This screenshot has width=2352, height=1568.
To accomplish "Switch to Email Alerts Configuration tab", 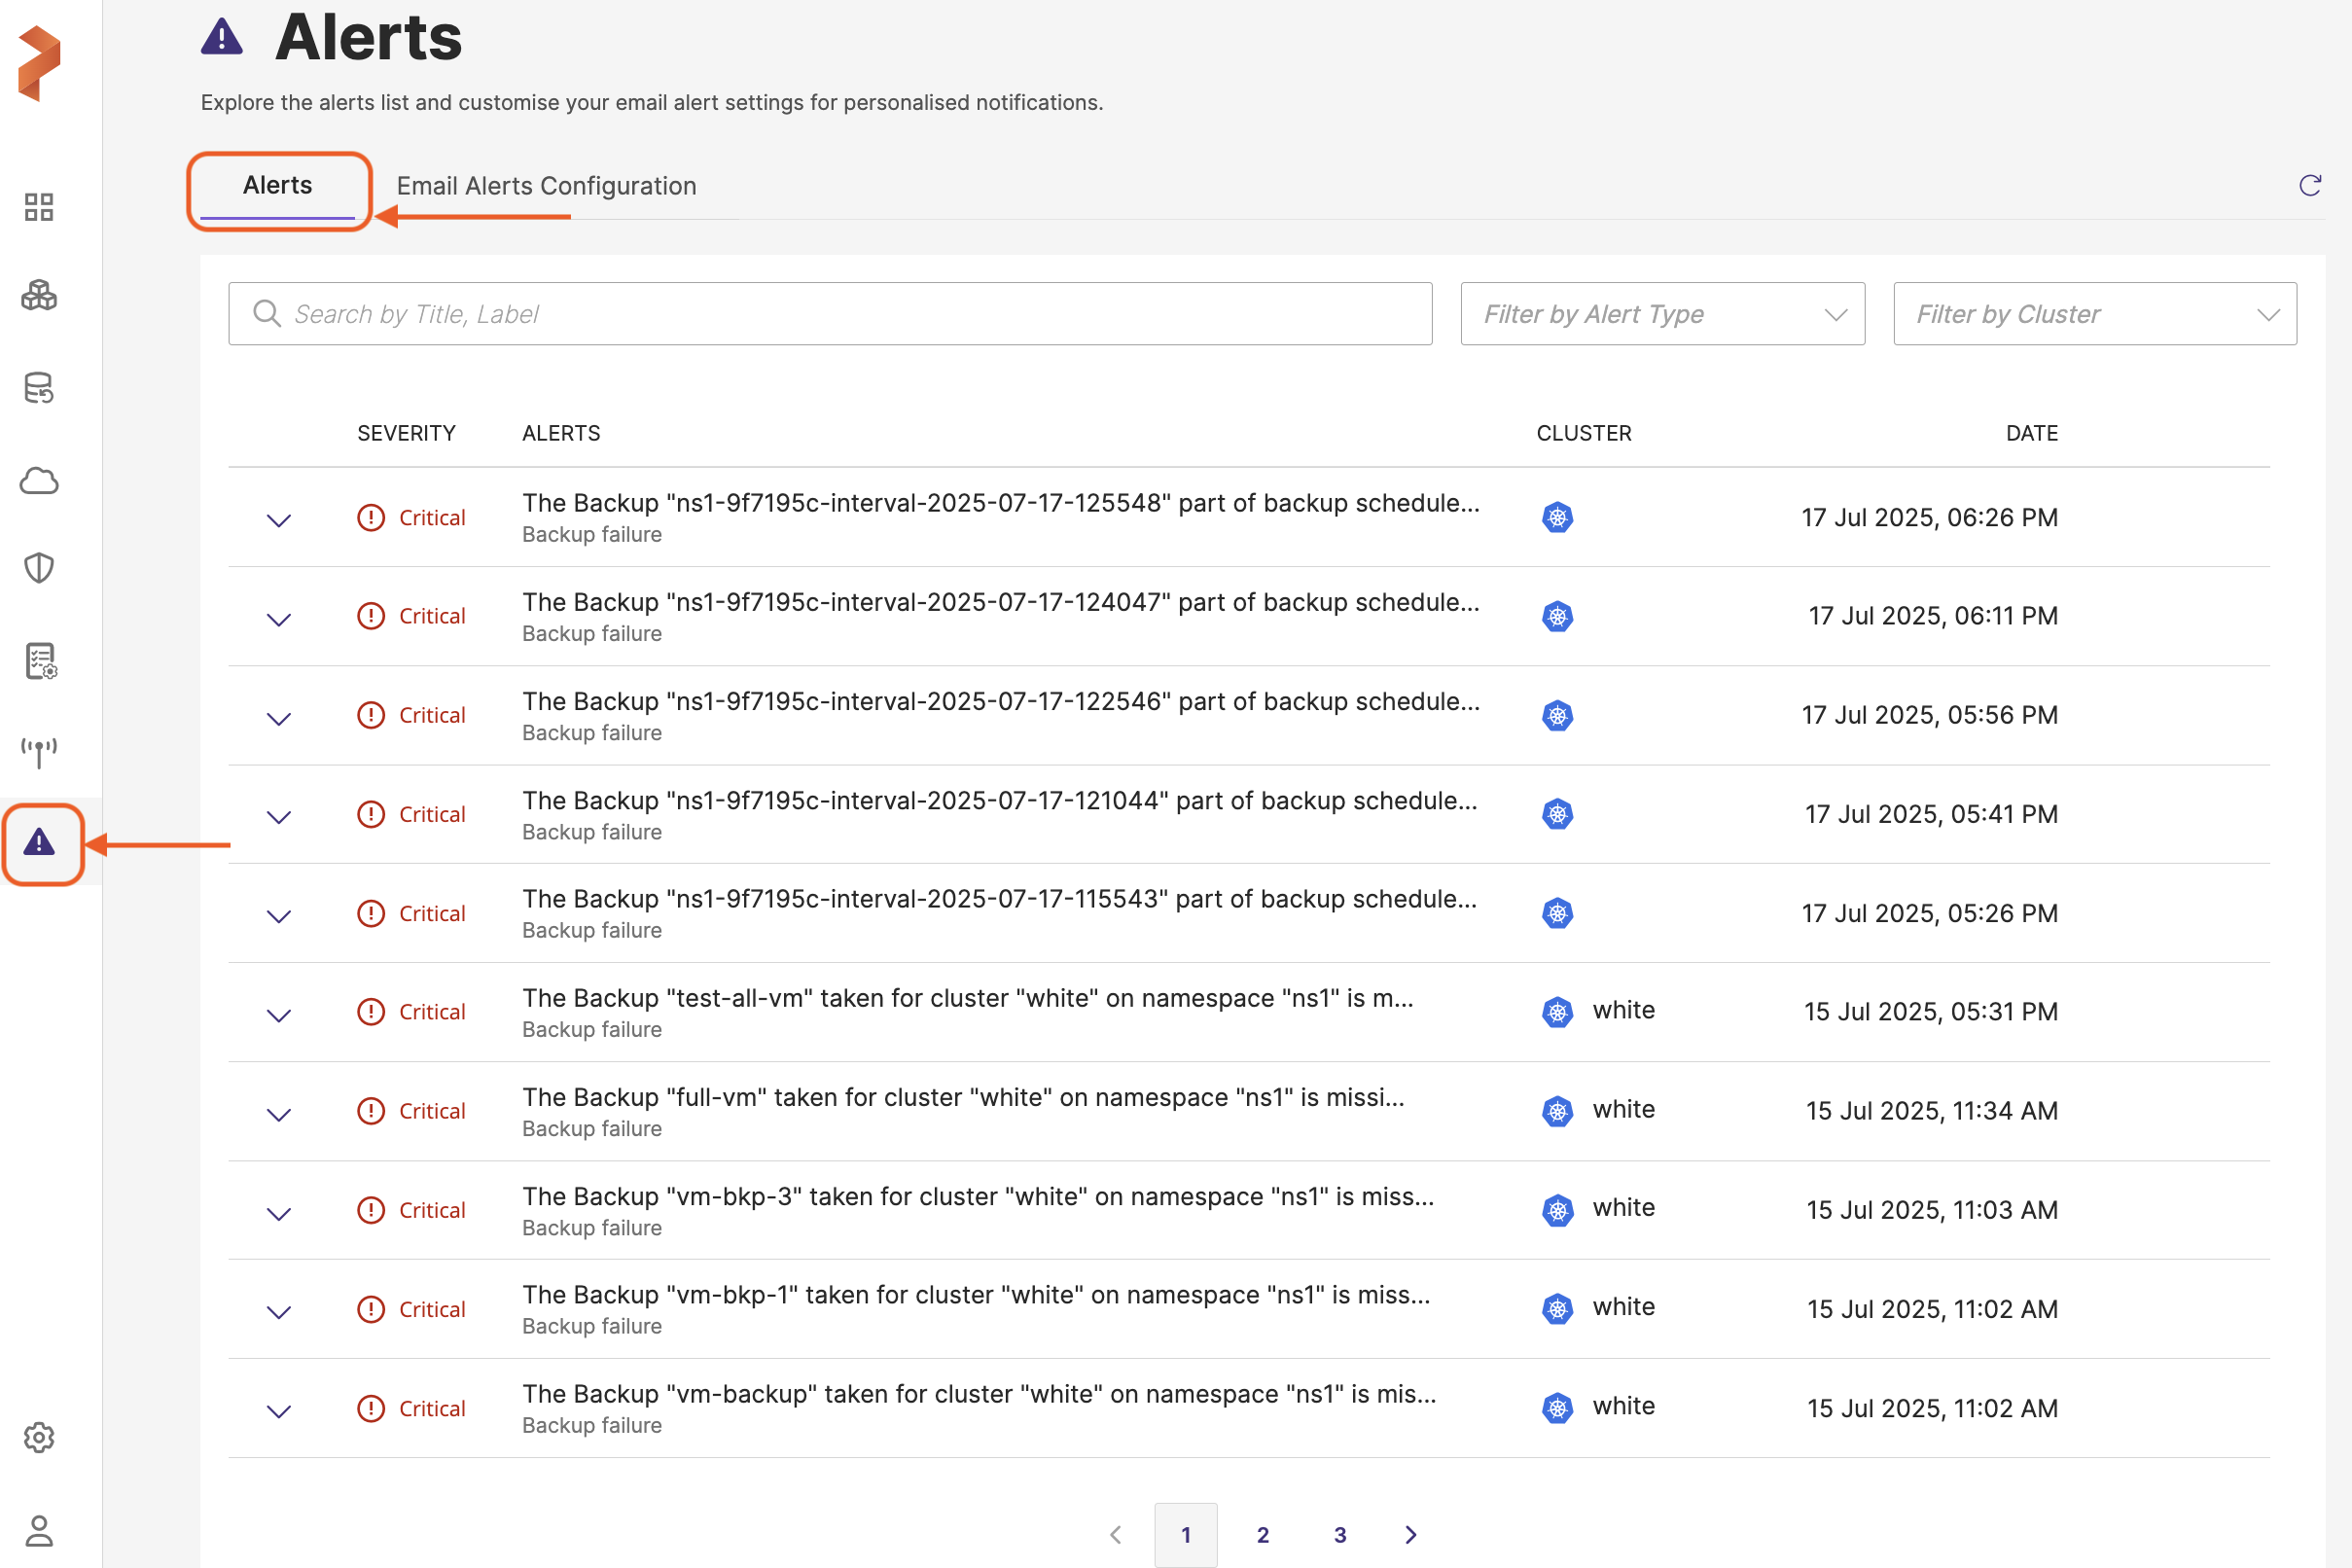I will [546, 186].
